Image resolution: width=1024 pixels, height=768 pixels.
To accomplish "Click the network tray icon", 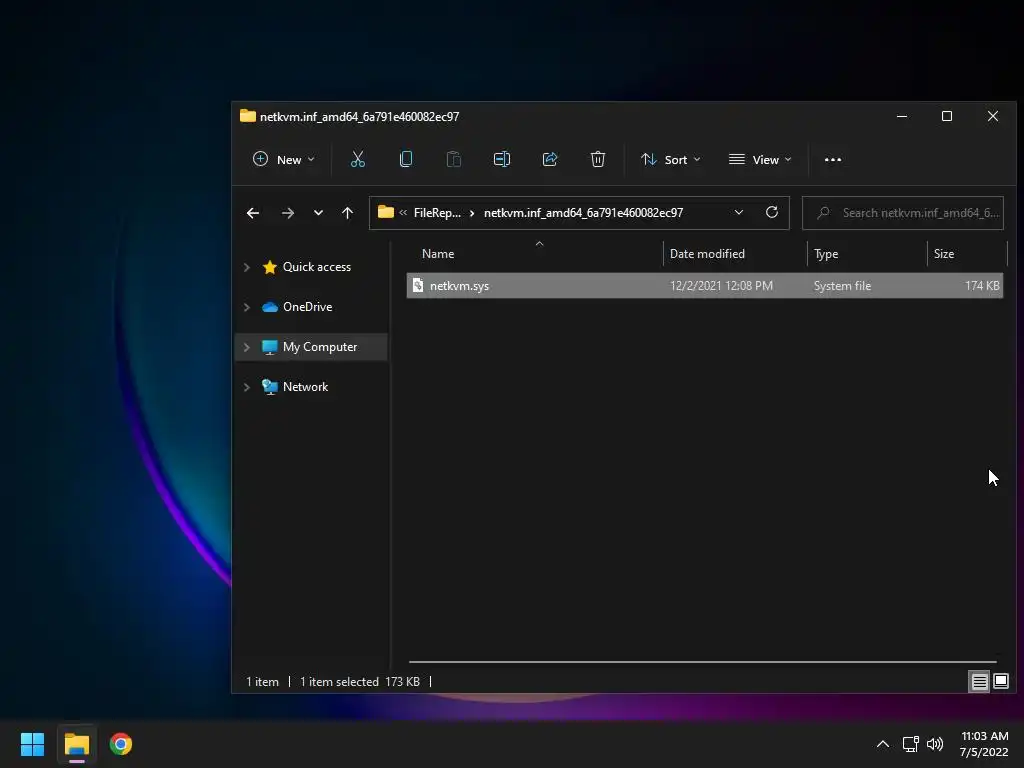I will pos(910,744).
